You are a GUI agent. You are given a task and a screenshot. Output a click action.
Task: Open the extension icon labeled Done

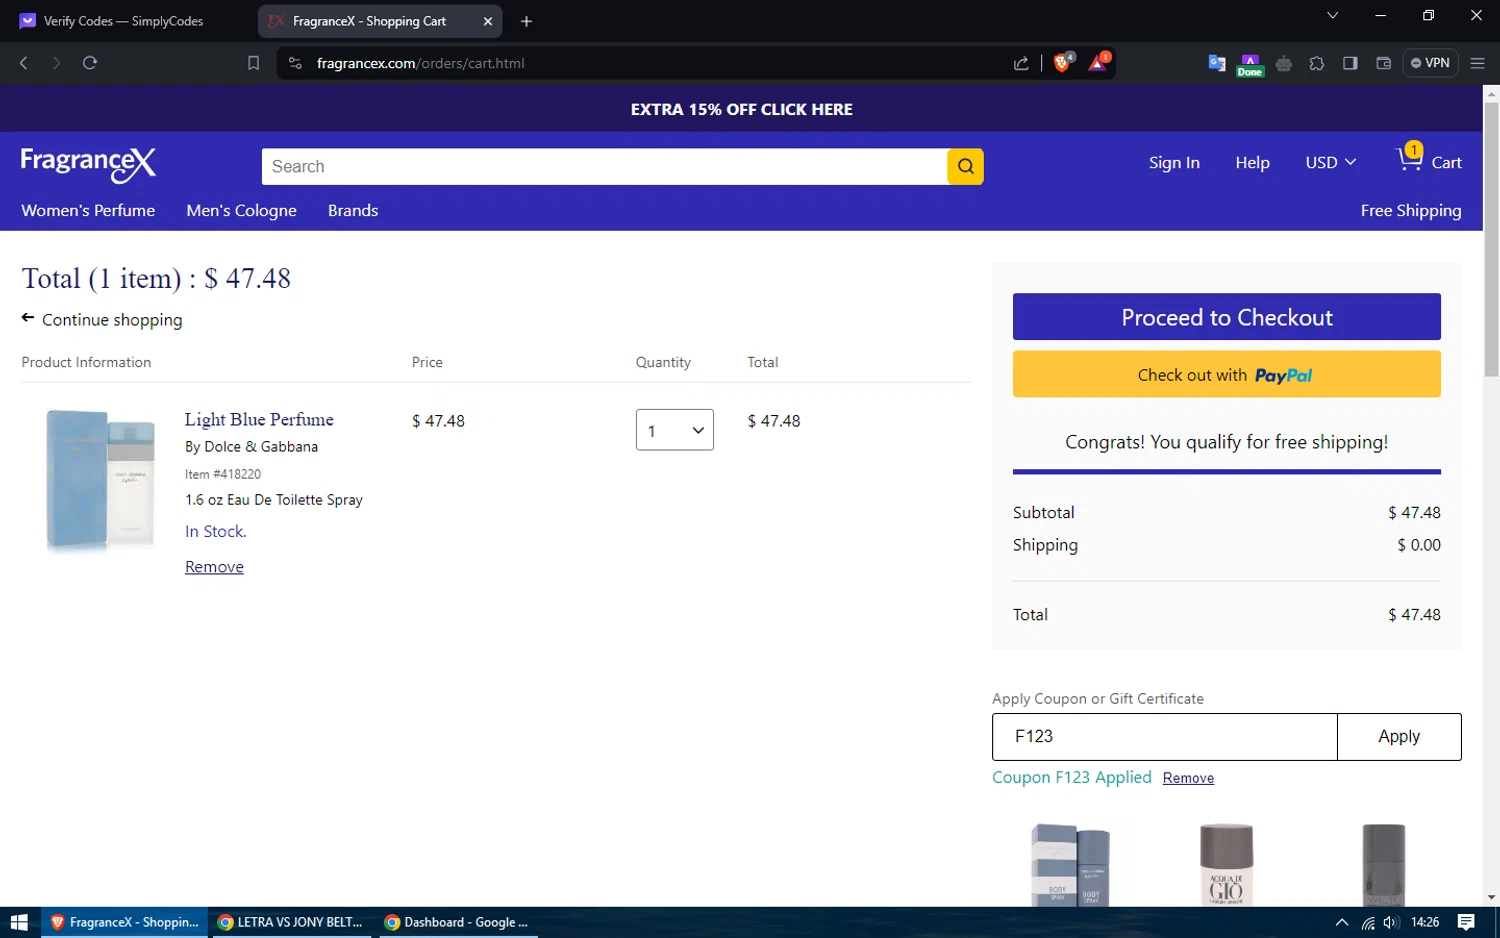[1250, 65]
